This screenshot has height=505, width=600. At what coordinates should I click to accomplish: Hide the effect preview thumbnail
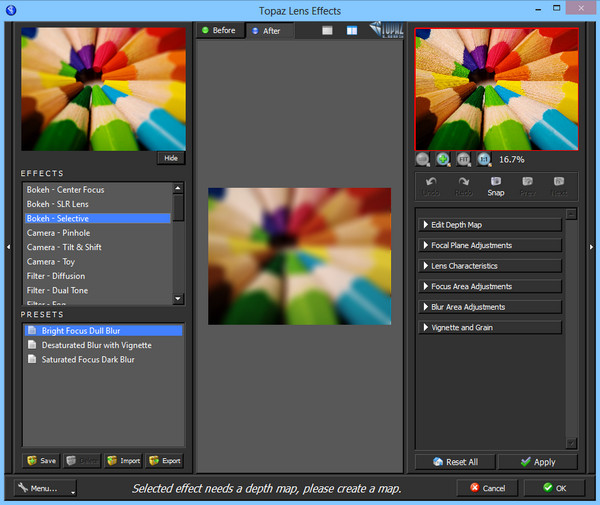[x=170, y=158]
